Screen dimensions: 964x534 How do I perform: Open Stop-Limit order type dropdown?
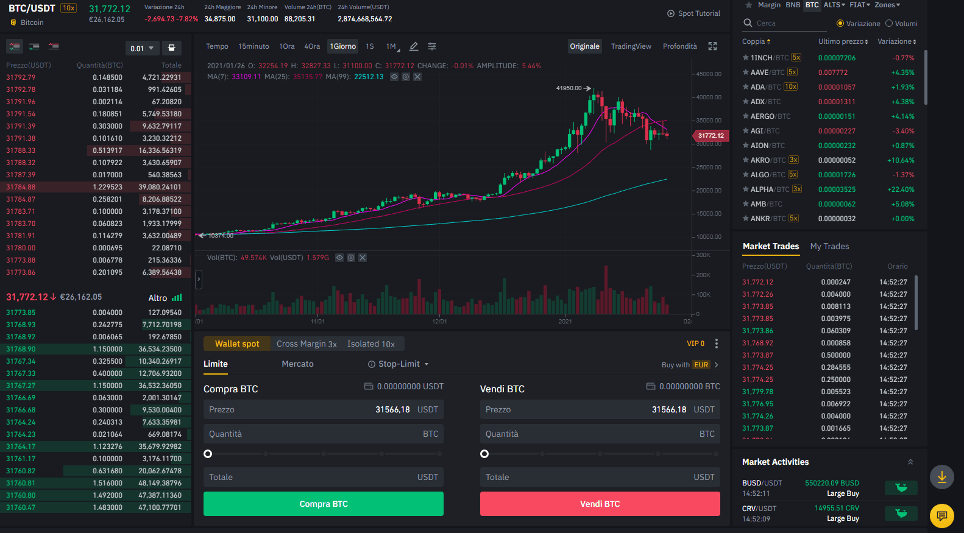[x=398, y=364]
